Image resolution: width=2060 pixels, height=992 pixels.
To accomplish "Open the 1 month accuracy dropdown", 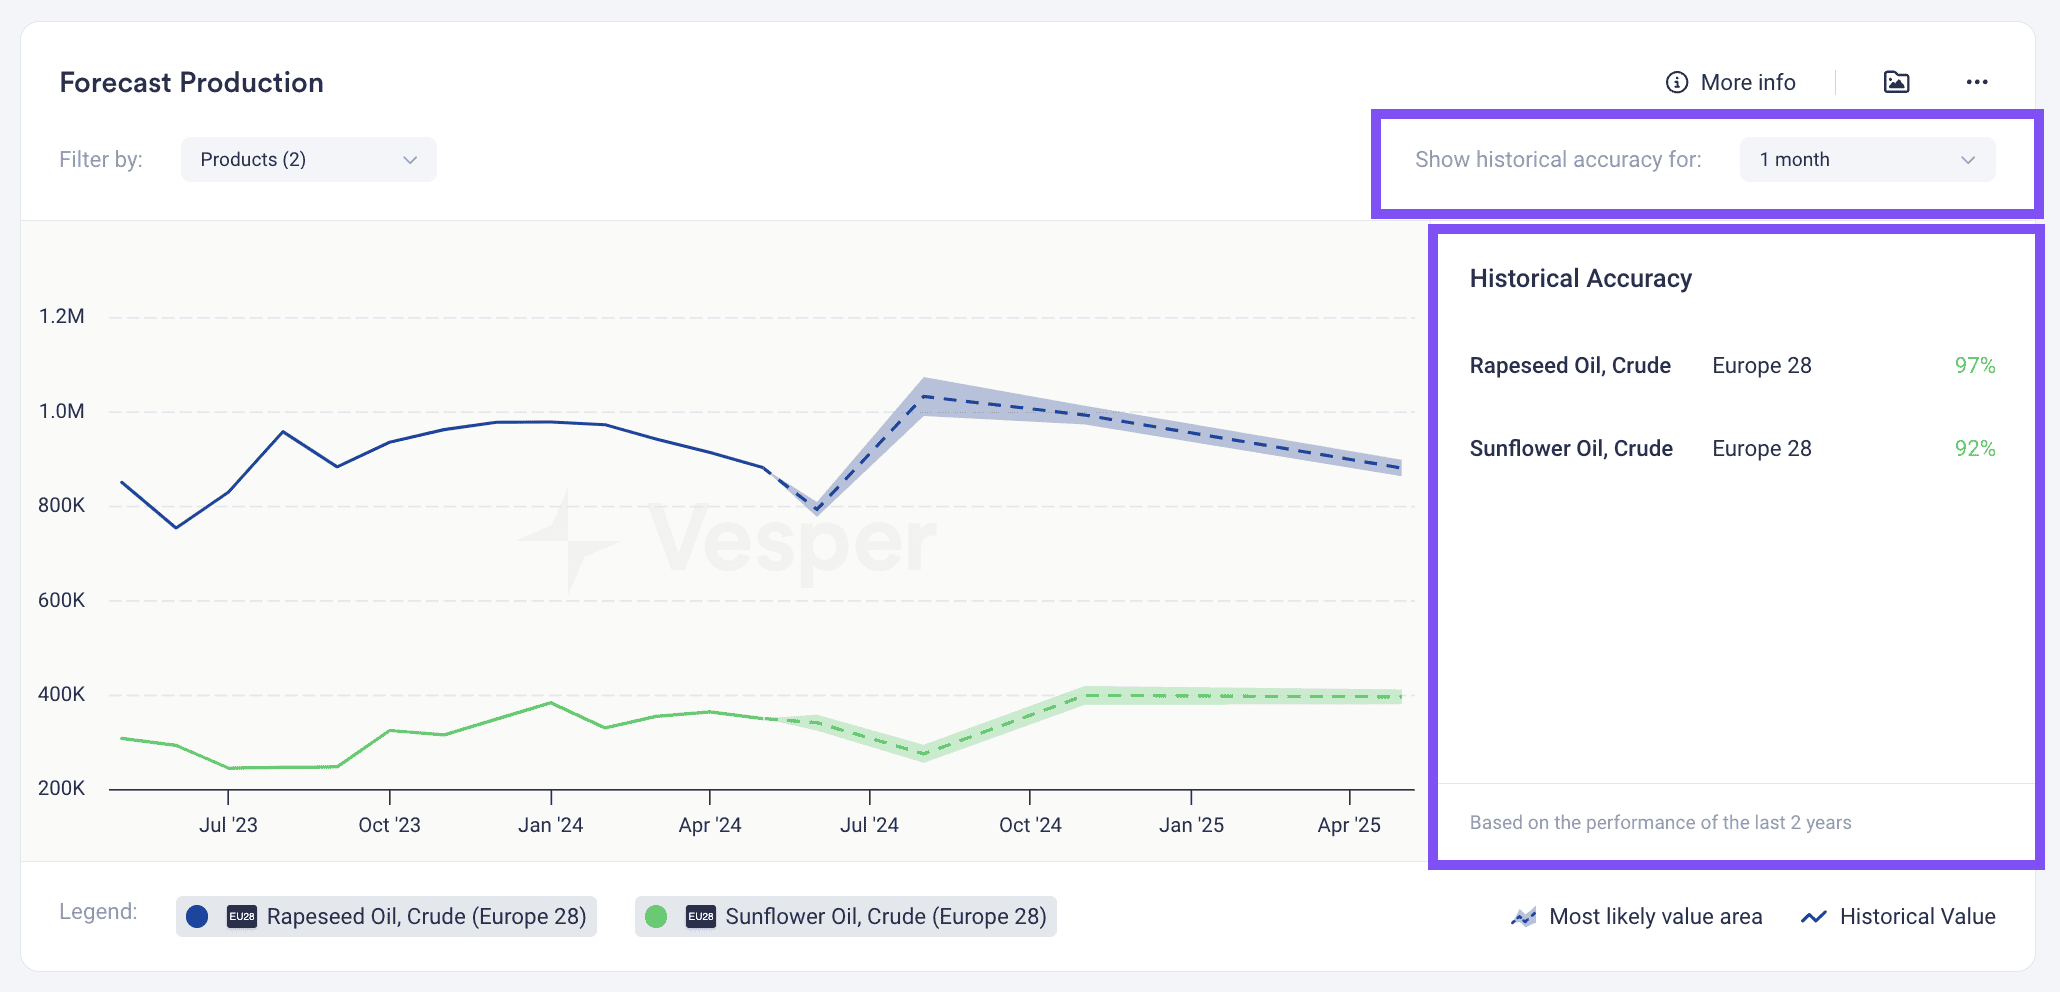I will point(1868,160).
